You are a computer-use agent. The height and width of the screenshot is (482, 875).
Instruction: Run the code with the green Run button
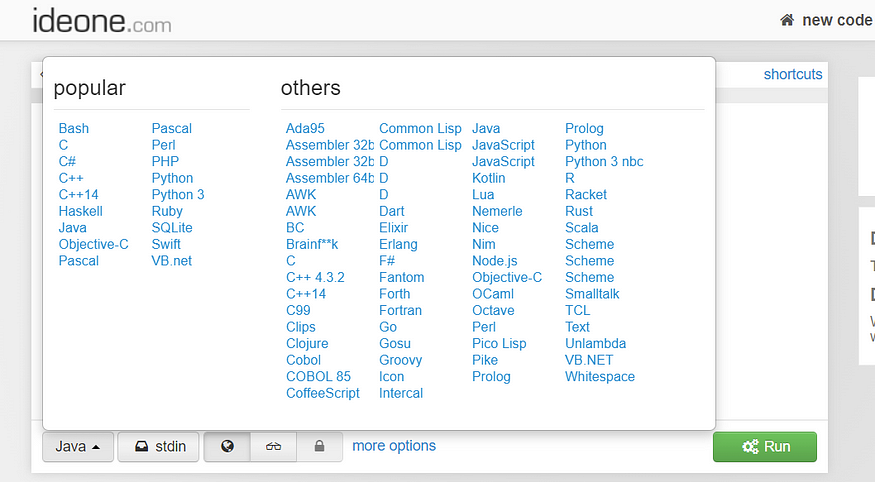pos(765,446)
